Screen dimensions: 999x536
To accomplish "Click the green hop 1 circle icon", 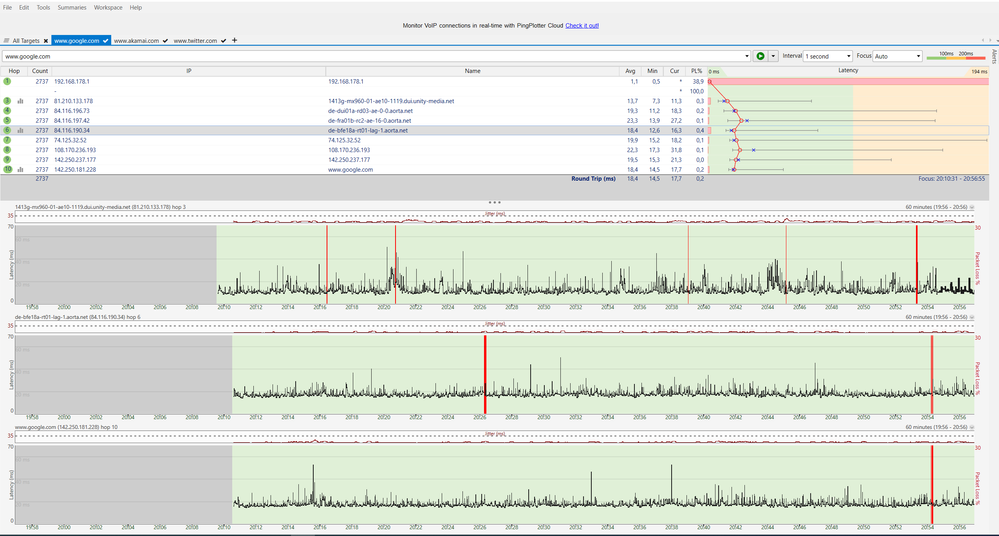I will click(x=7, y=81).
